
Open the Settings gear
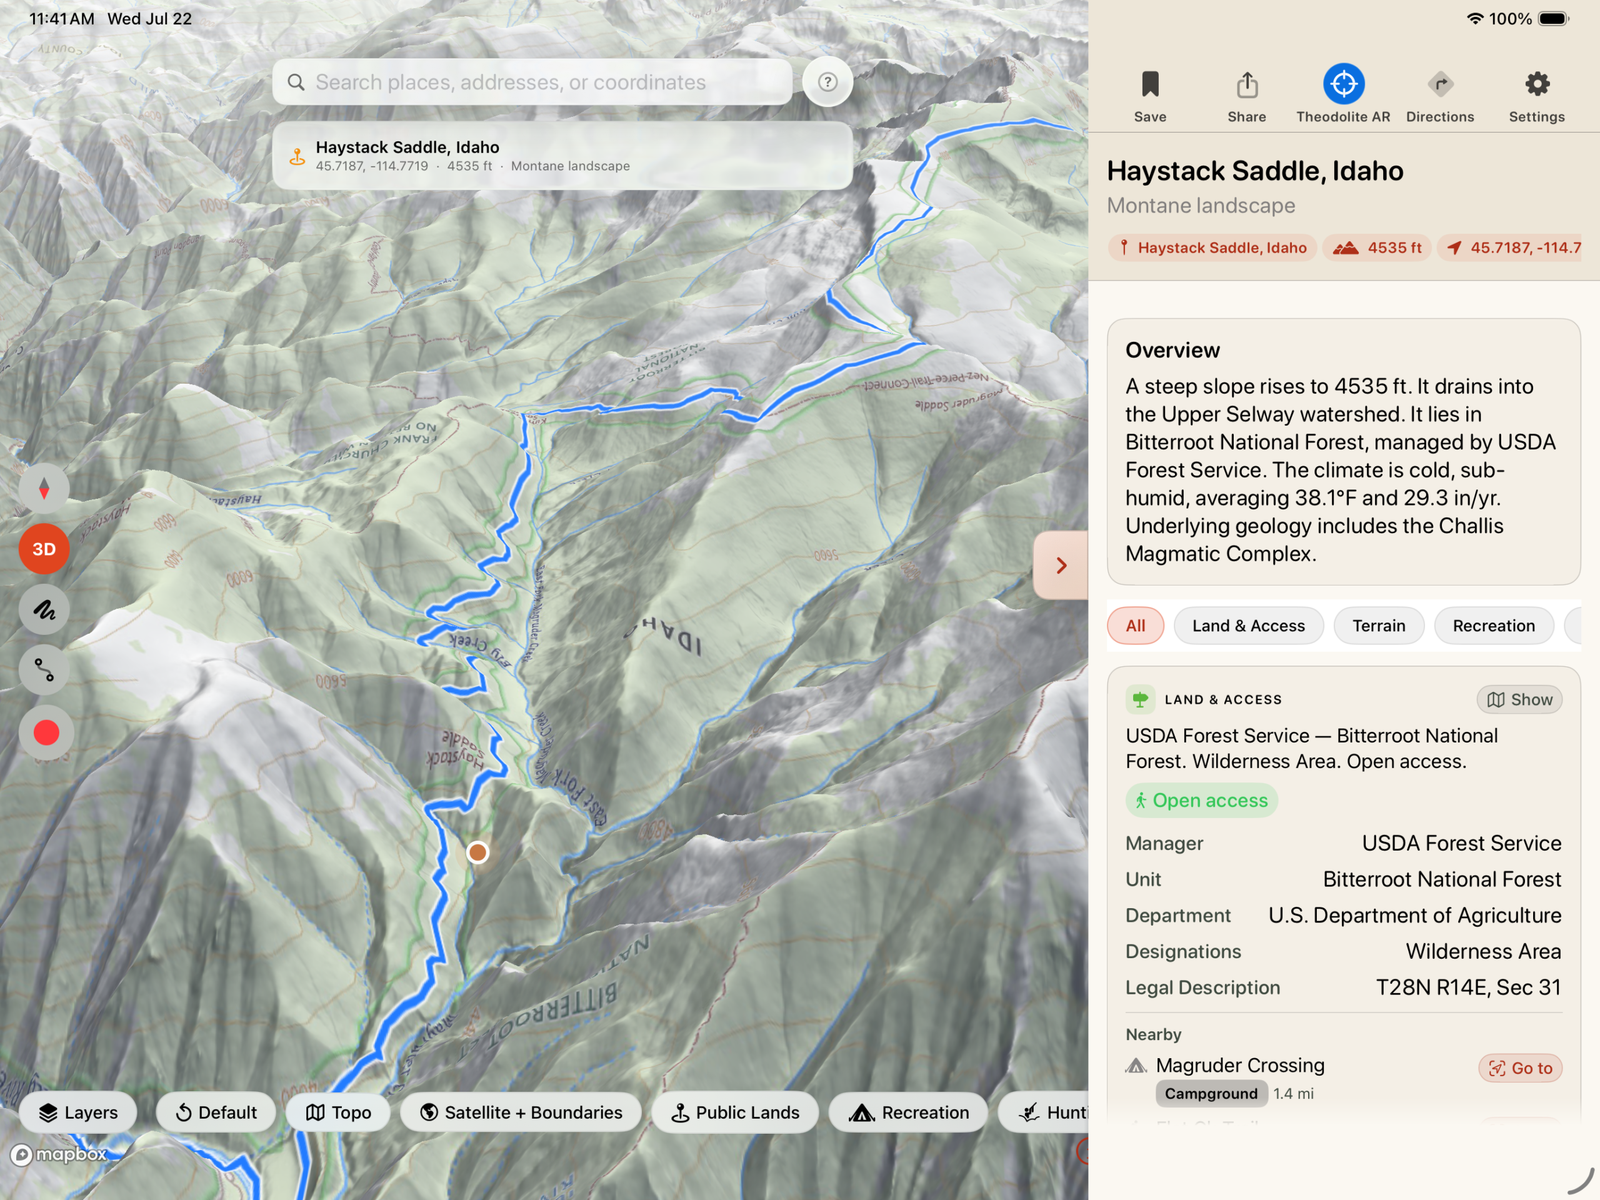tap(1537, 96)
